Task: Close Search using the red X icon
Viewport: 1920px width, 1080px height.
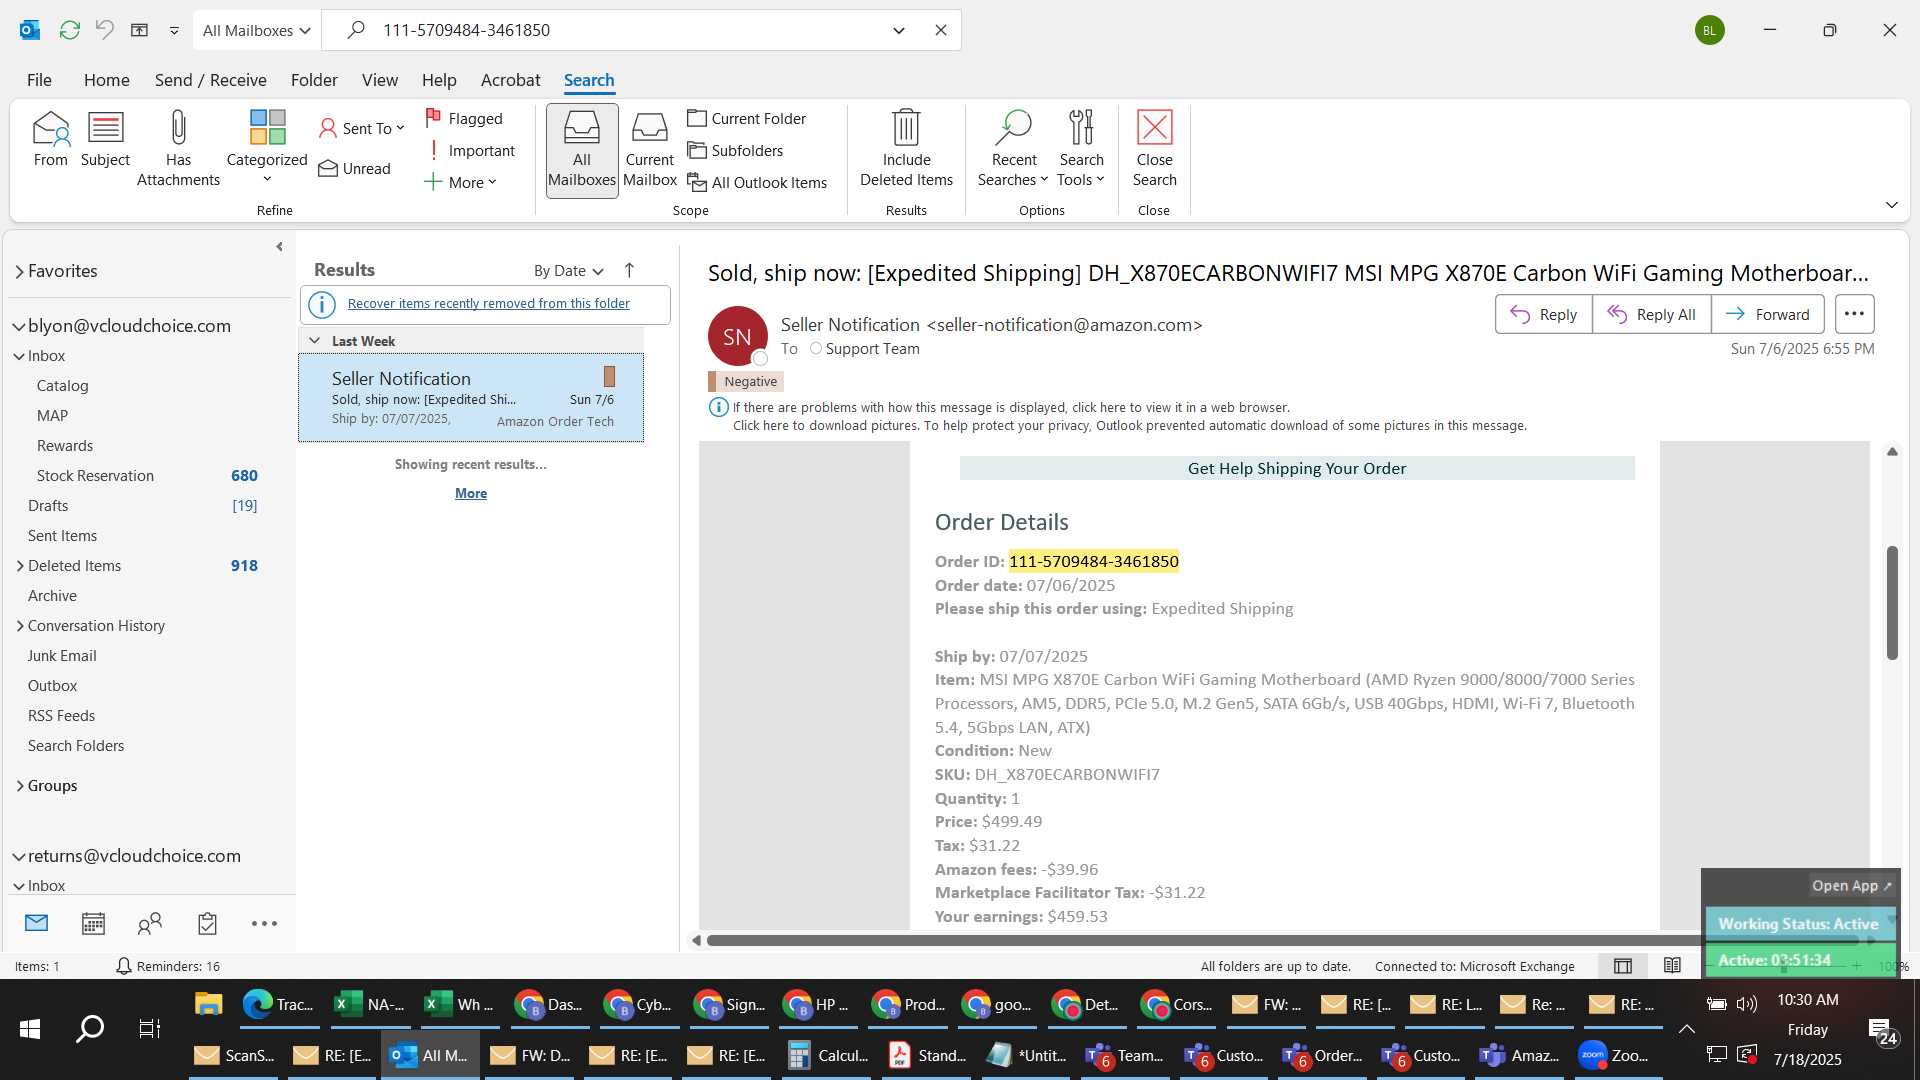Action: click(x=1154, y=149)
